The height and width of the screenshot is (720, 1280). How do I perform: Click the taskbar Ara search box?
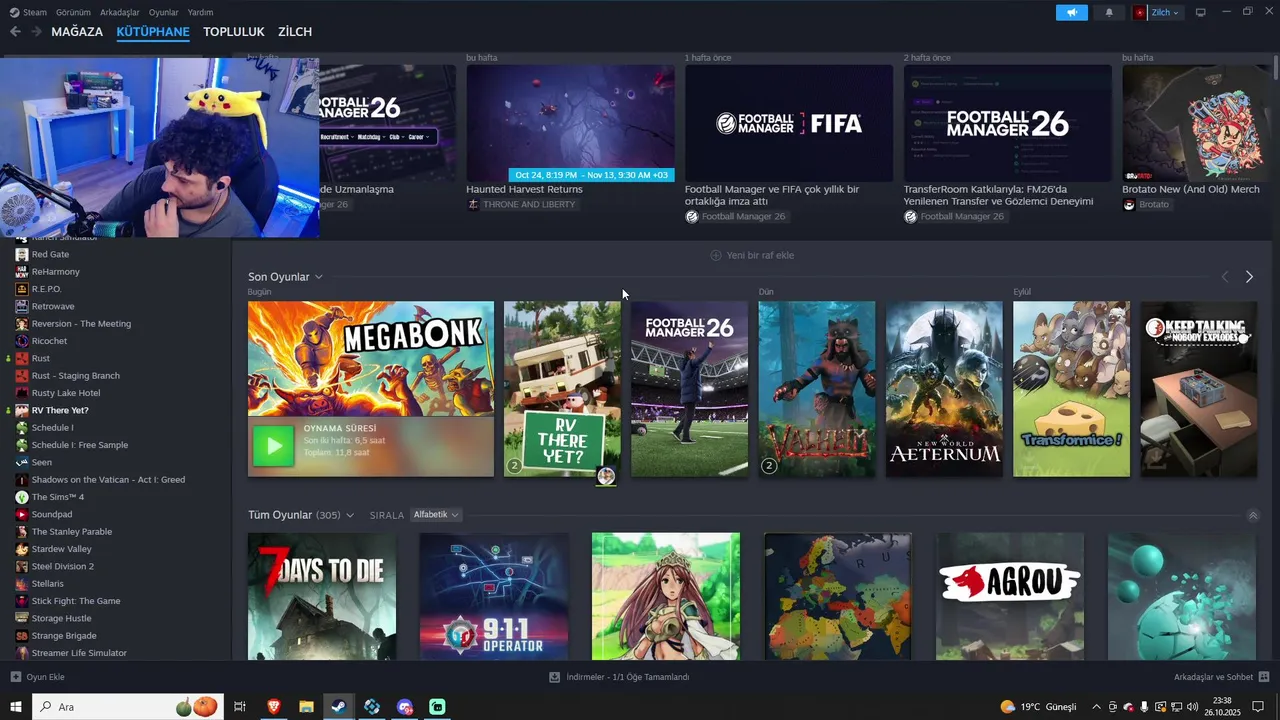(x=129, y=707)
